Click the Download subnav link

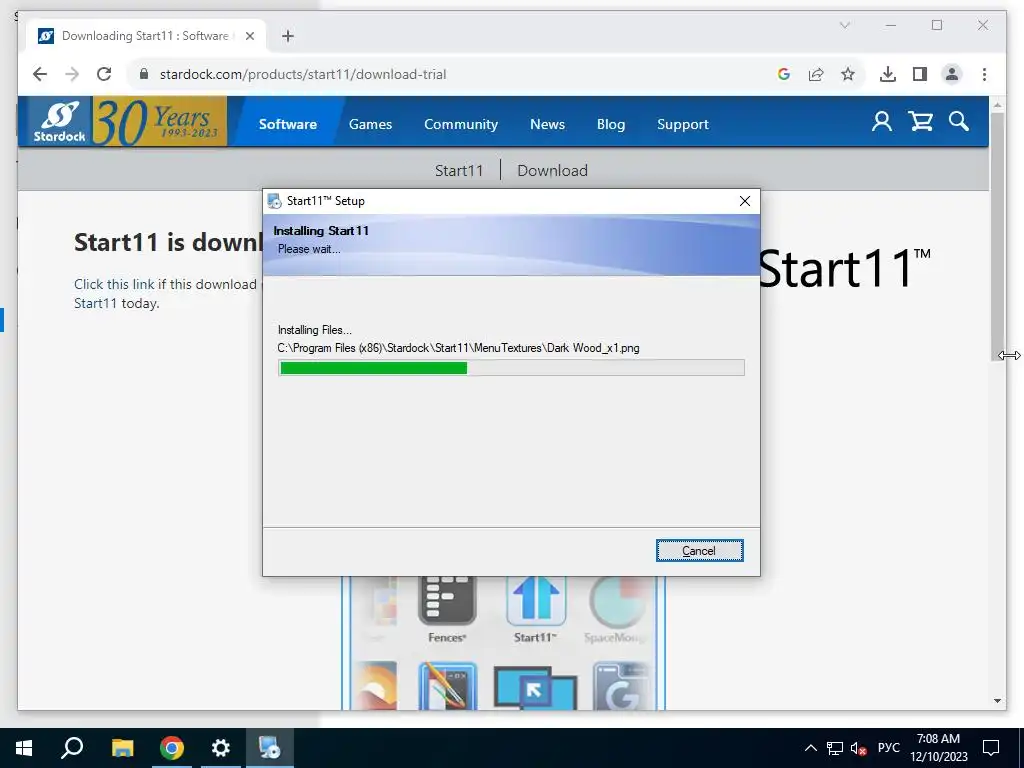tap(552, 170)
